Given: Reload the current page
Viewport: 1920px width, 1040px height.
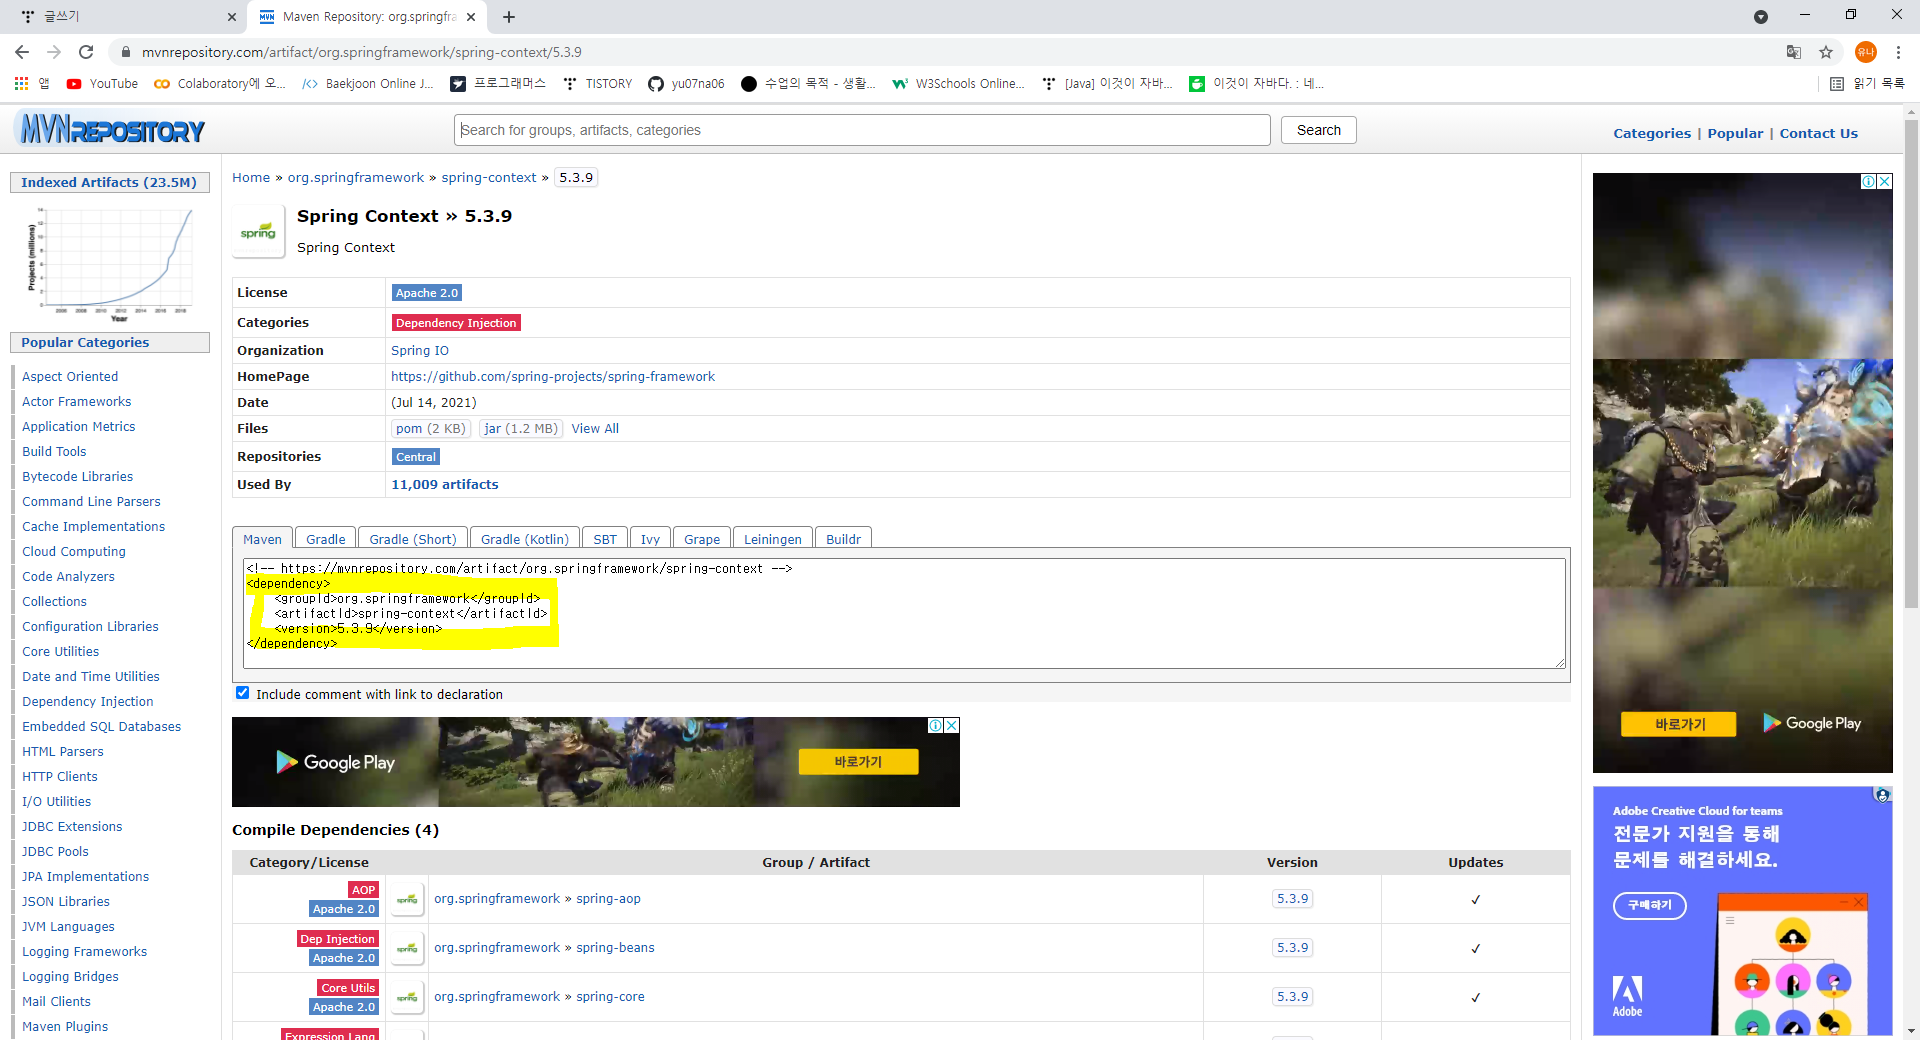Looking at the screenshot, I should coord(86,52).
